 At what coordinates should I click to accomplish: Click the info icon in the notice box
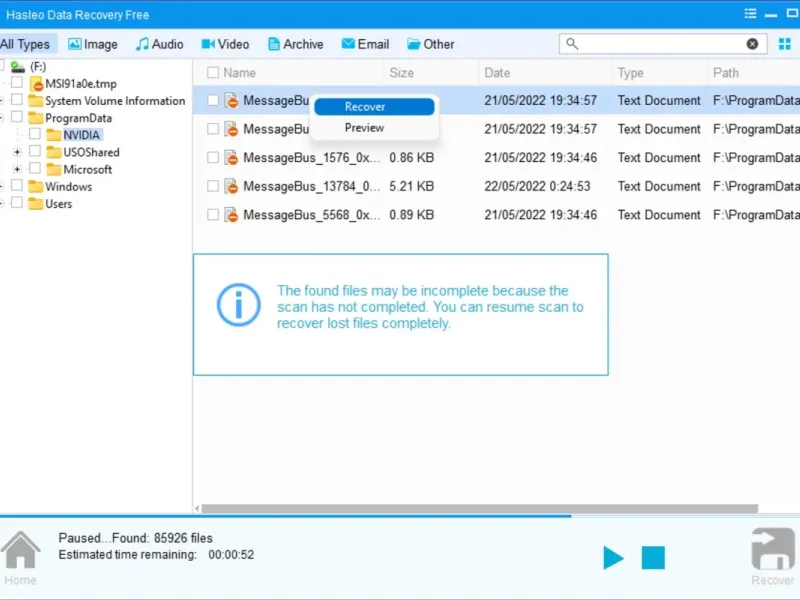tap(238, 305)
